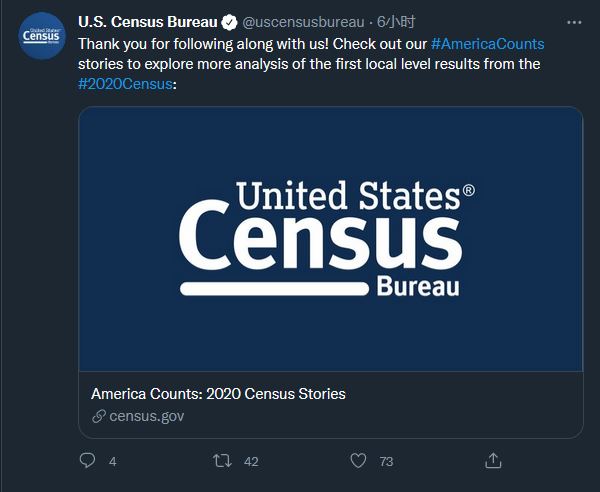Open the U.S. Census Bureau profile avatar
The image size is (600, 492).
click(40, 36)
